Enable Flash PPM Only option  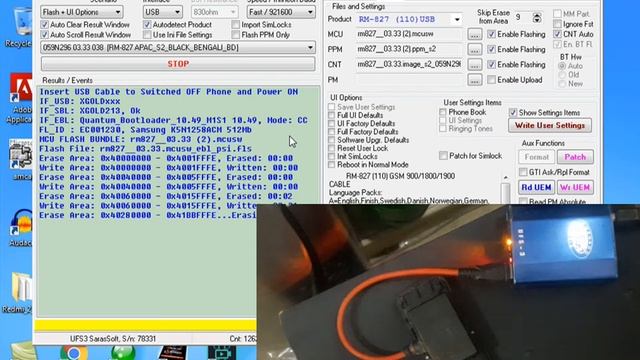(x=236, y=35)
